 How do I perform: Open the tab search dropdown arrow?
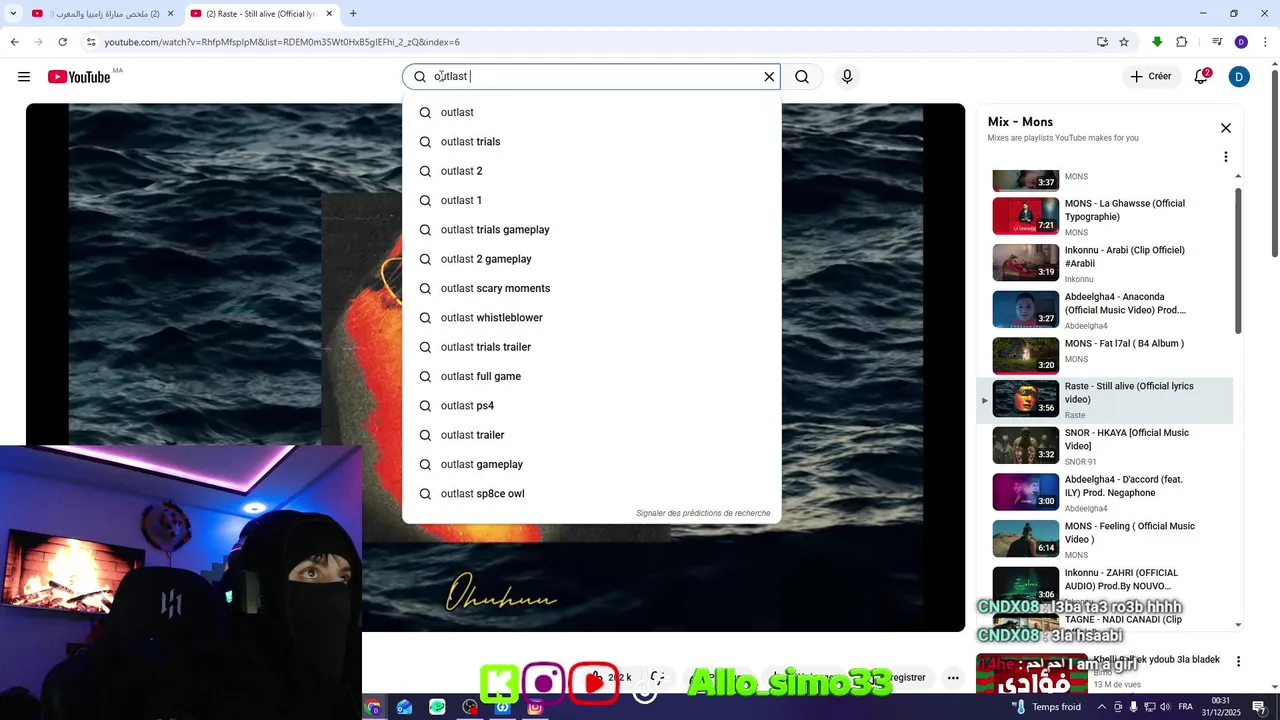click(x=13, y=14)
